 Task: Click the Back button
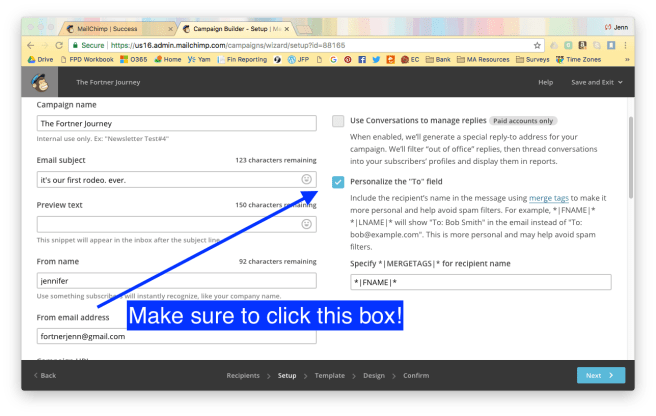(x=45, y=375)
